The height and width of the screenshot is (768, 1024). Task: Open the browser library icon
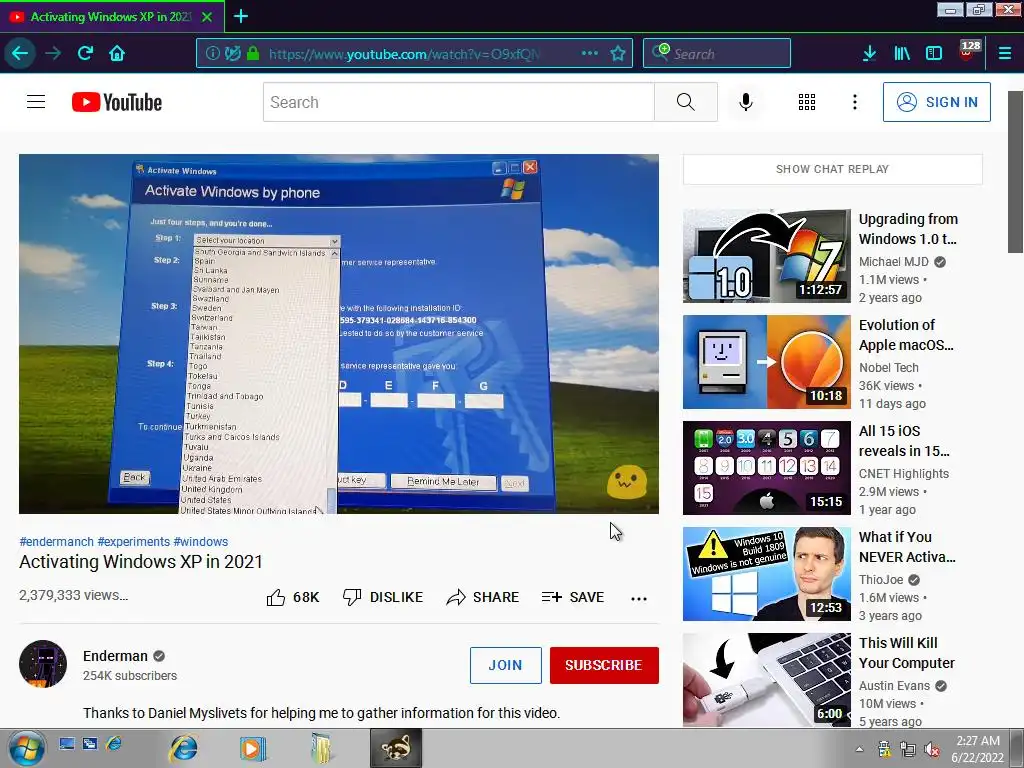[x=902, y=54]
